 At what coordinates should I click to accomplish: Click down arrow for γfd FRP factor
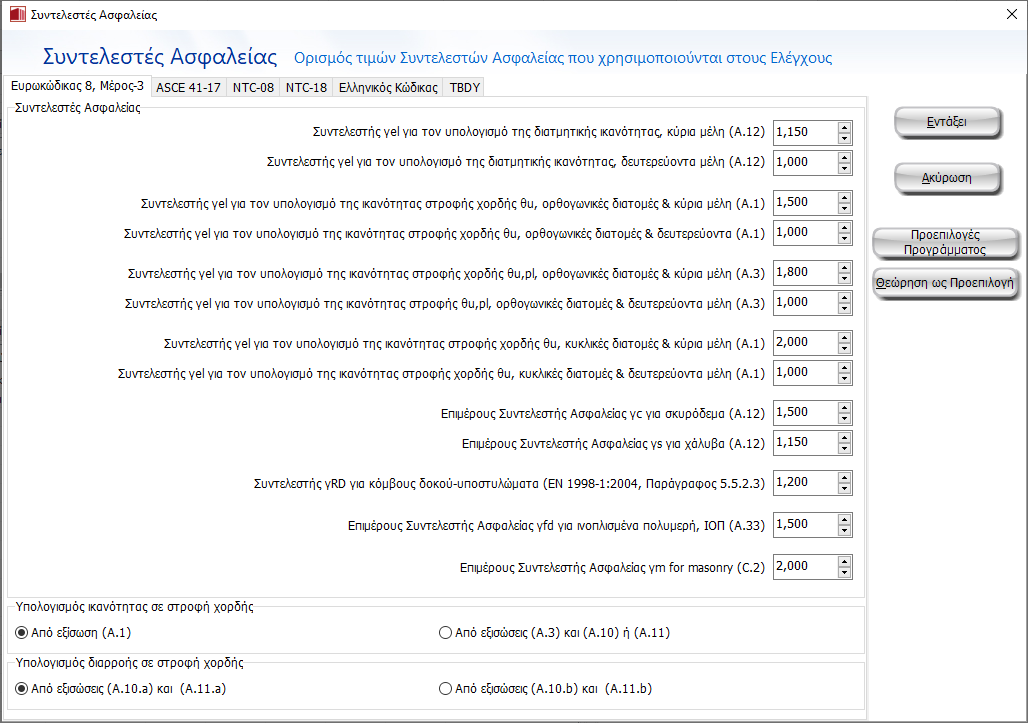click(x=845, y=530)
